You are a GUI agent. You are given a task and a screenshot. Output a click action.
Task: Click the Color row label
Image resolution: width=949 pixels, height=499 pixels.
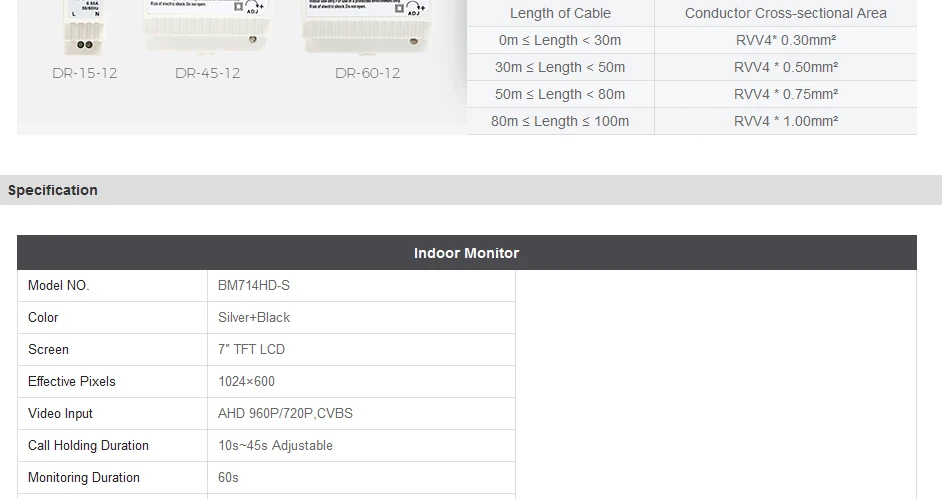coord(43,317)
